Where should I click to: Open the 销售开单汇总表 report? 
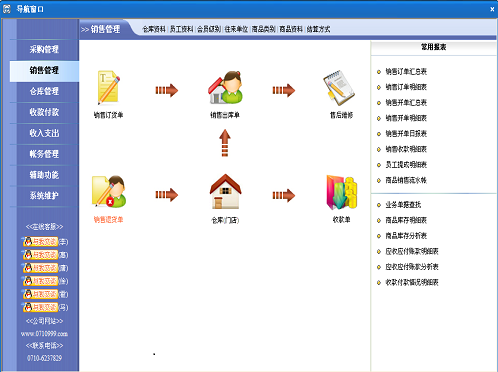(406, 103)
